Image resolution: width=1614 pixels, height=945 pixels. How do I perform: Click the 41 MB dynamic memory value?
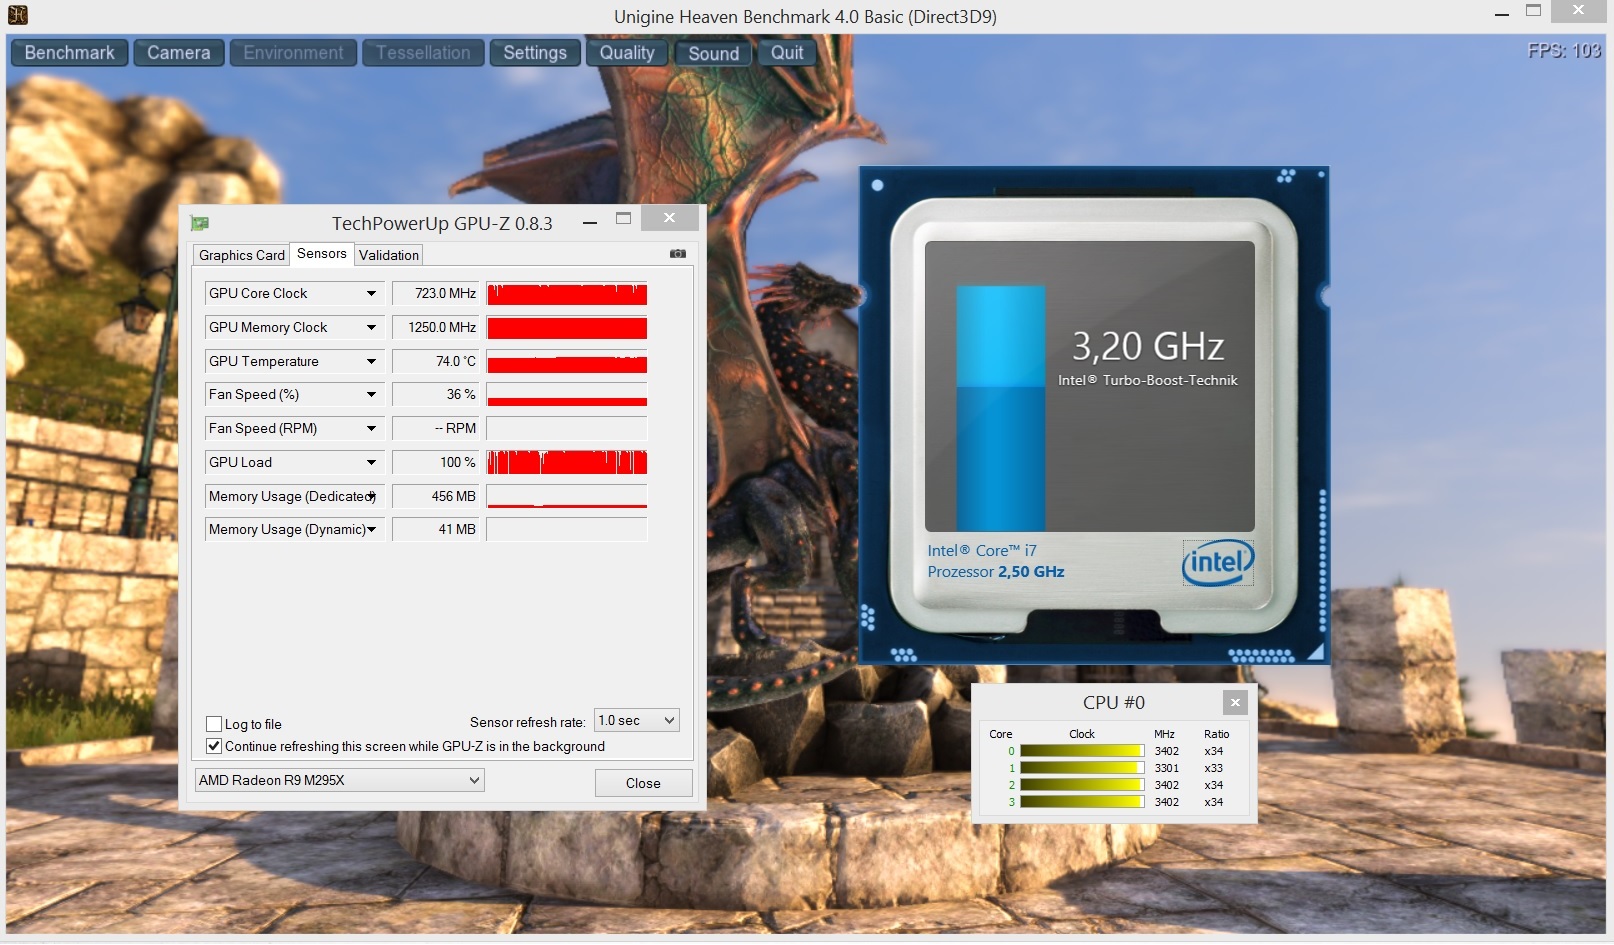click(x=435, y=529)
